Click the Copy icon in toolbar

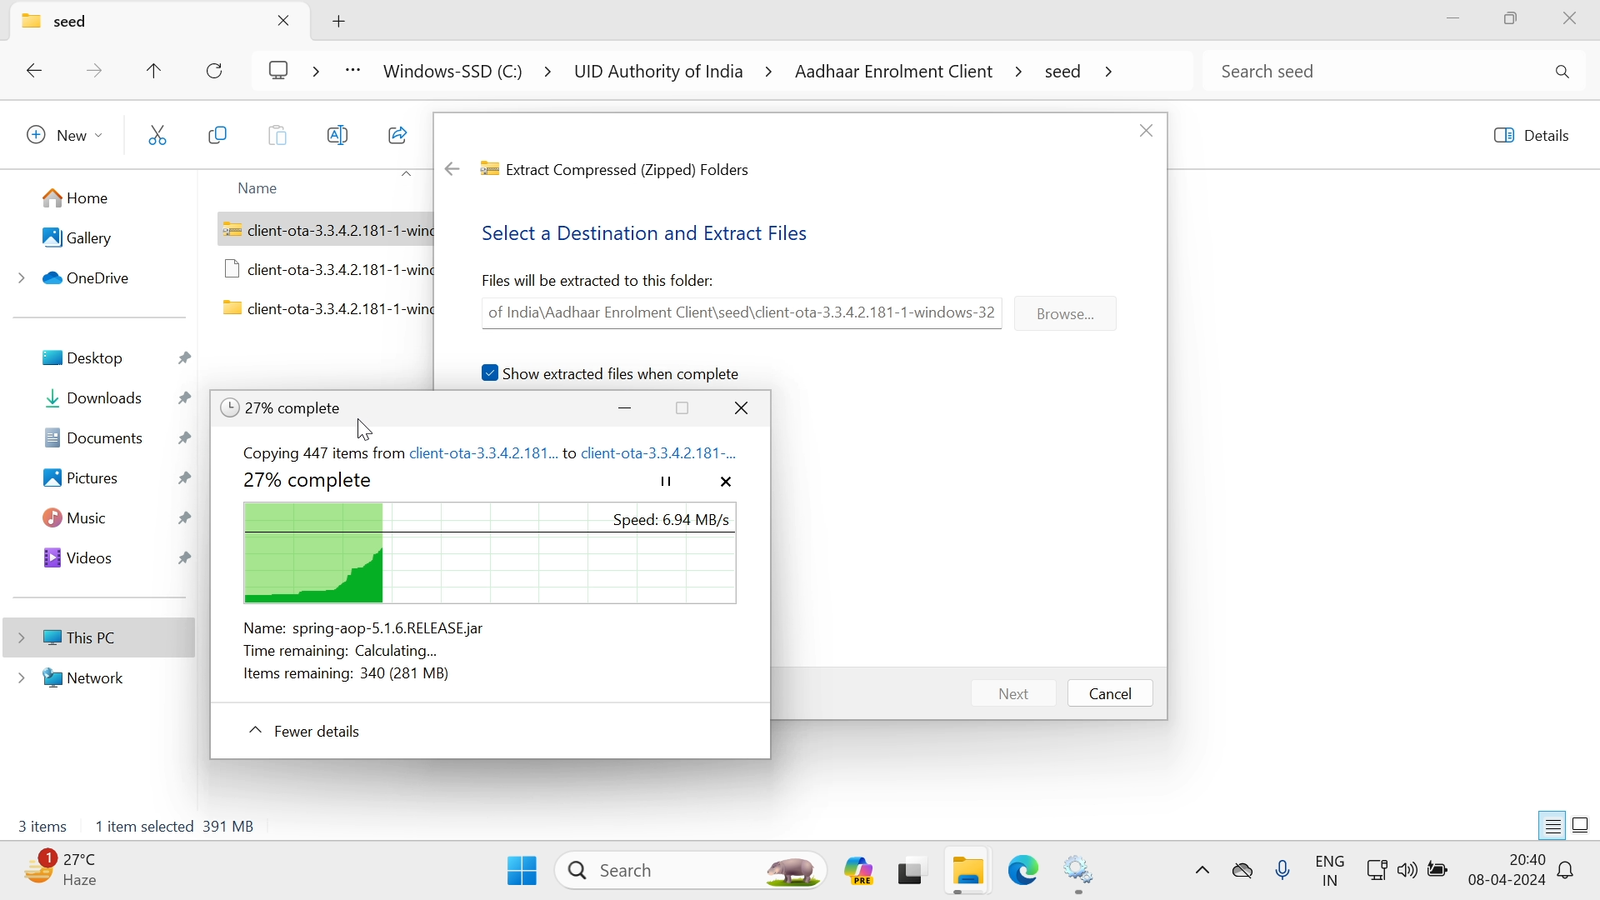(x=217, y=135)
